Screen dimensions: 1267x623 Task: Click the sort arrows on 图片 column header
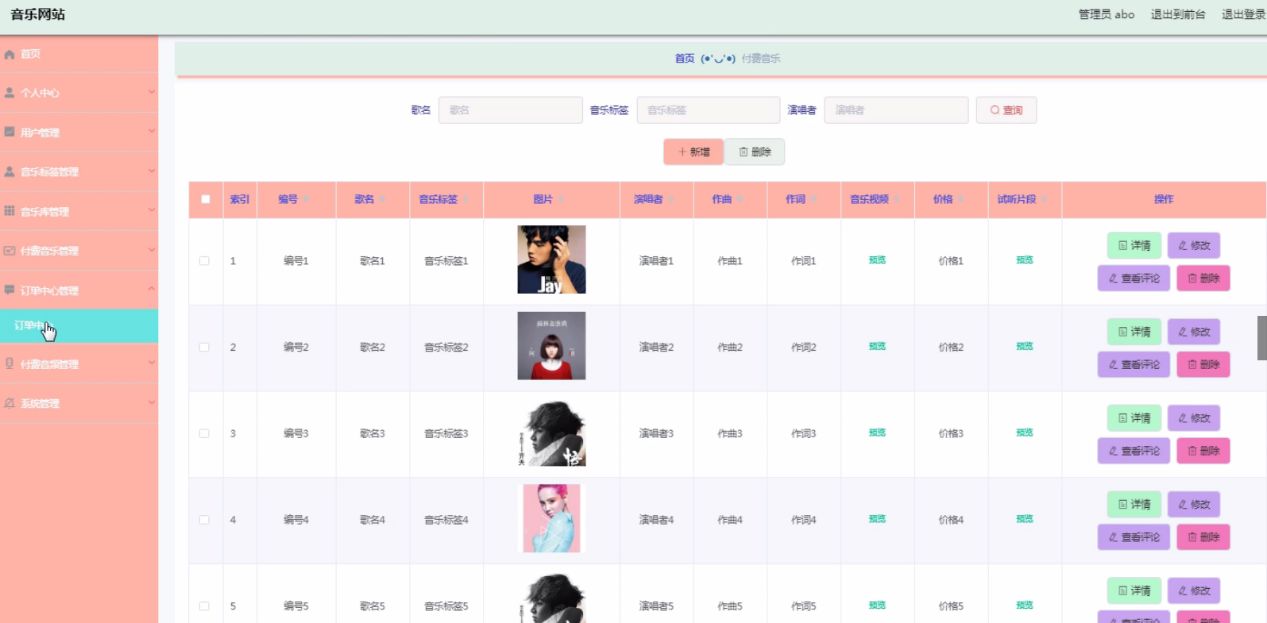tap(561, 200)
